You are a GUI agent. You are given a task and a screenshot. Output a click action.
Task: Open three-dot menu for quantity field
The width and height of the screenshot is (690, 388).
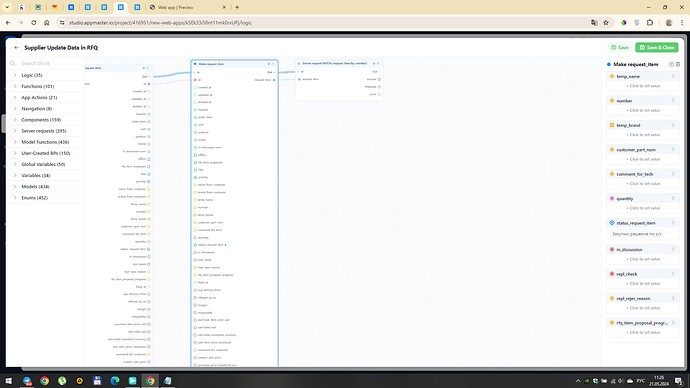coord(673,198)
